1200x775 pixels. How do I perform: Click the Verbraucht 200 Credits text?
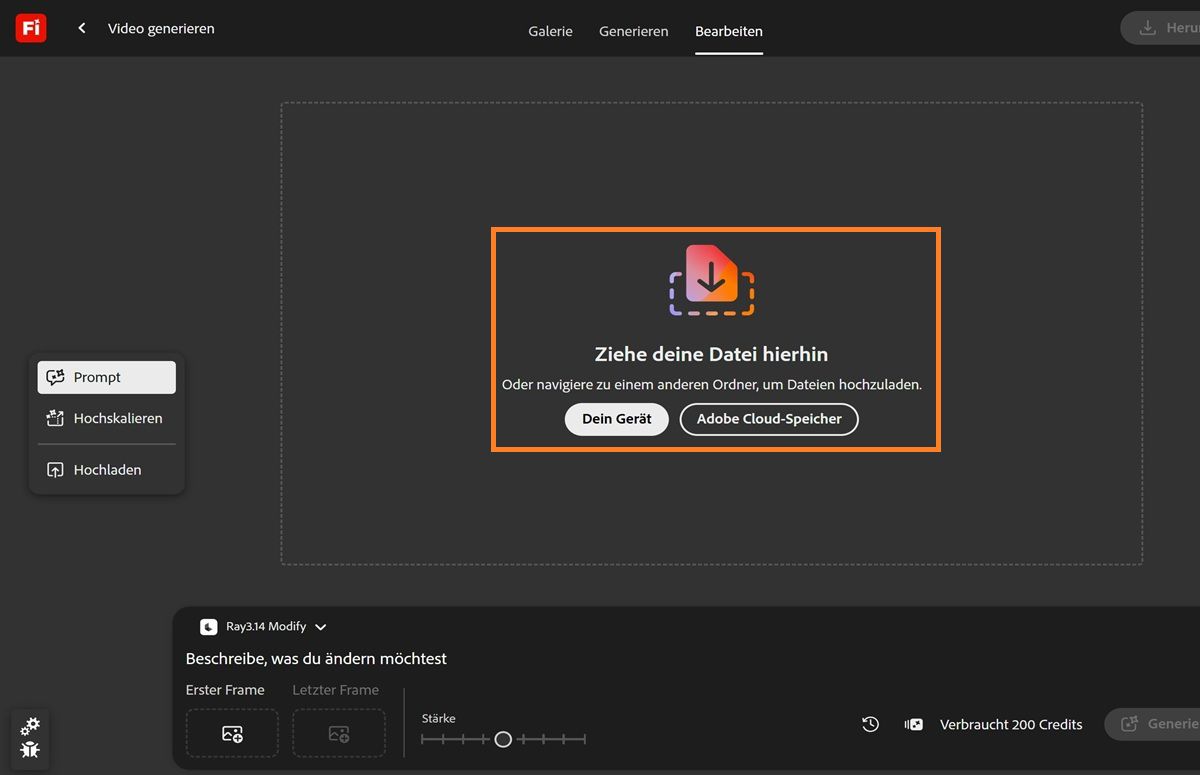1011,724
